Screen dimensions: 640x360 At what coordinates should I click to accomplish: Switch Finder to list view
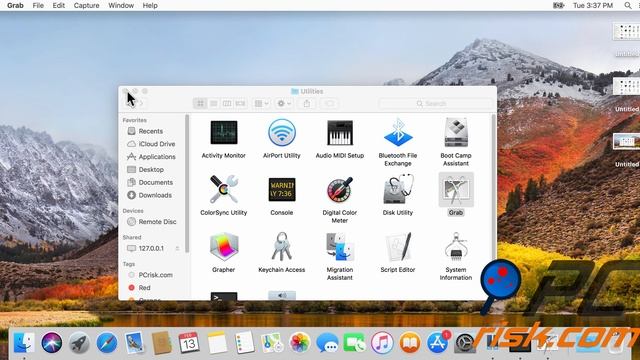coord(213,104)
